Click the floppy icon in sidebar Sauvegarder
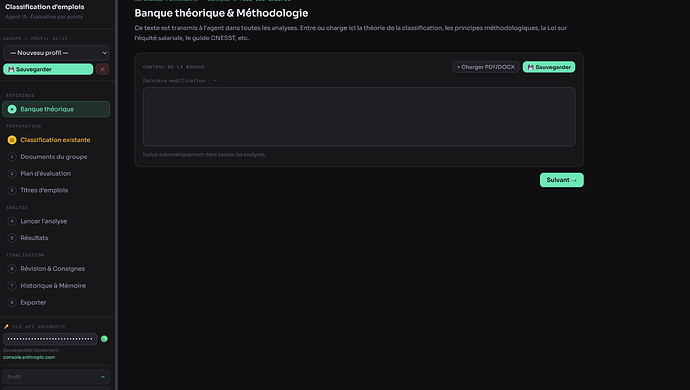This screenshot has height=390, width=690. 11,70
